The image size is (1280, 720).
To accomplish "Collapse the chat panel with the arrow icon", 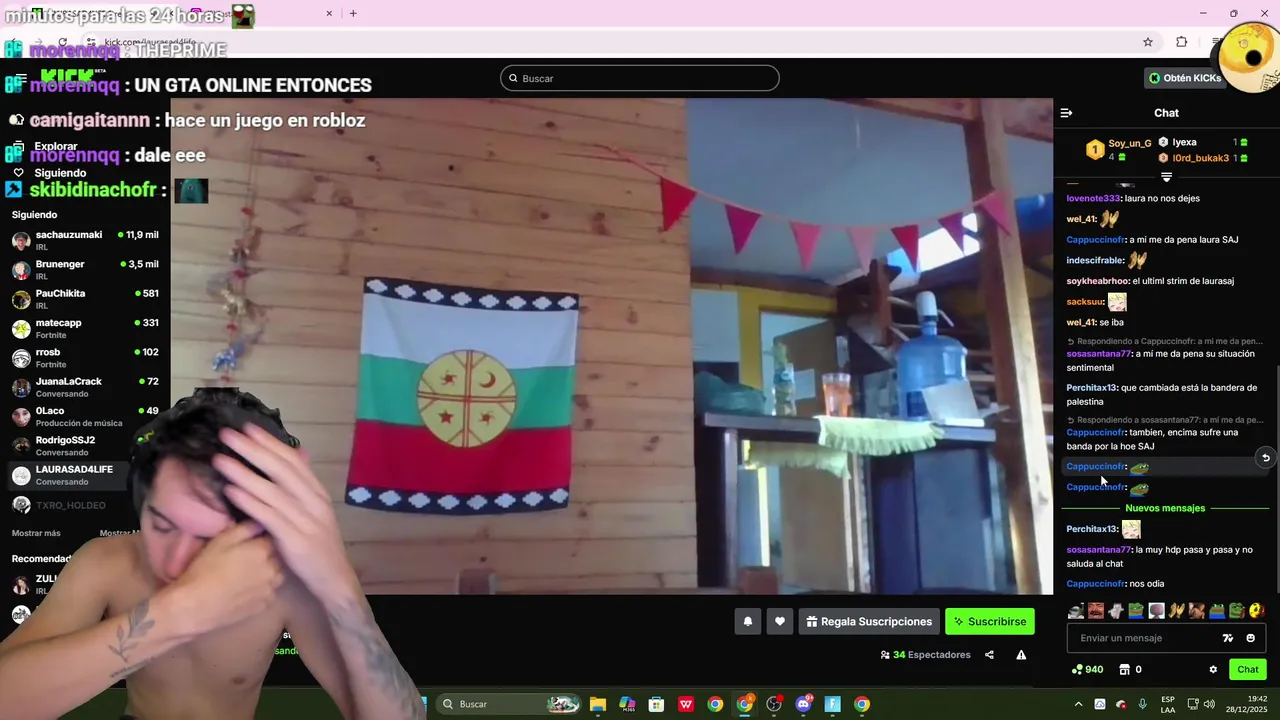I will point(1066,113).
